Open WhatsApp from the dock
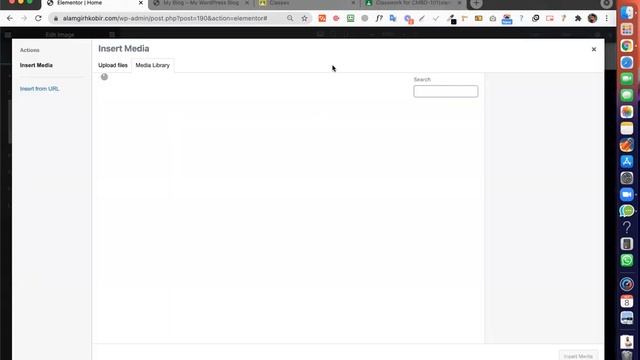This screenshot has height=360, width=640. pos(627,260)
